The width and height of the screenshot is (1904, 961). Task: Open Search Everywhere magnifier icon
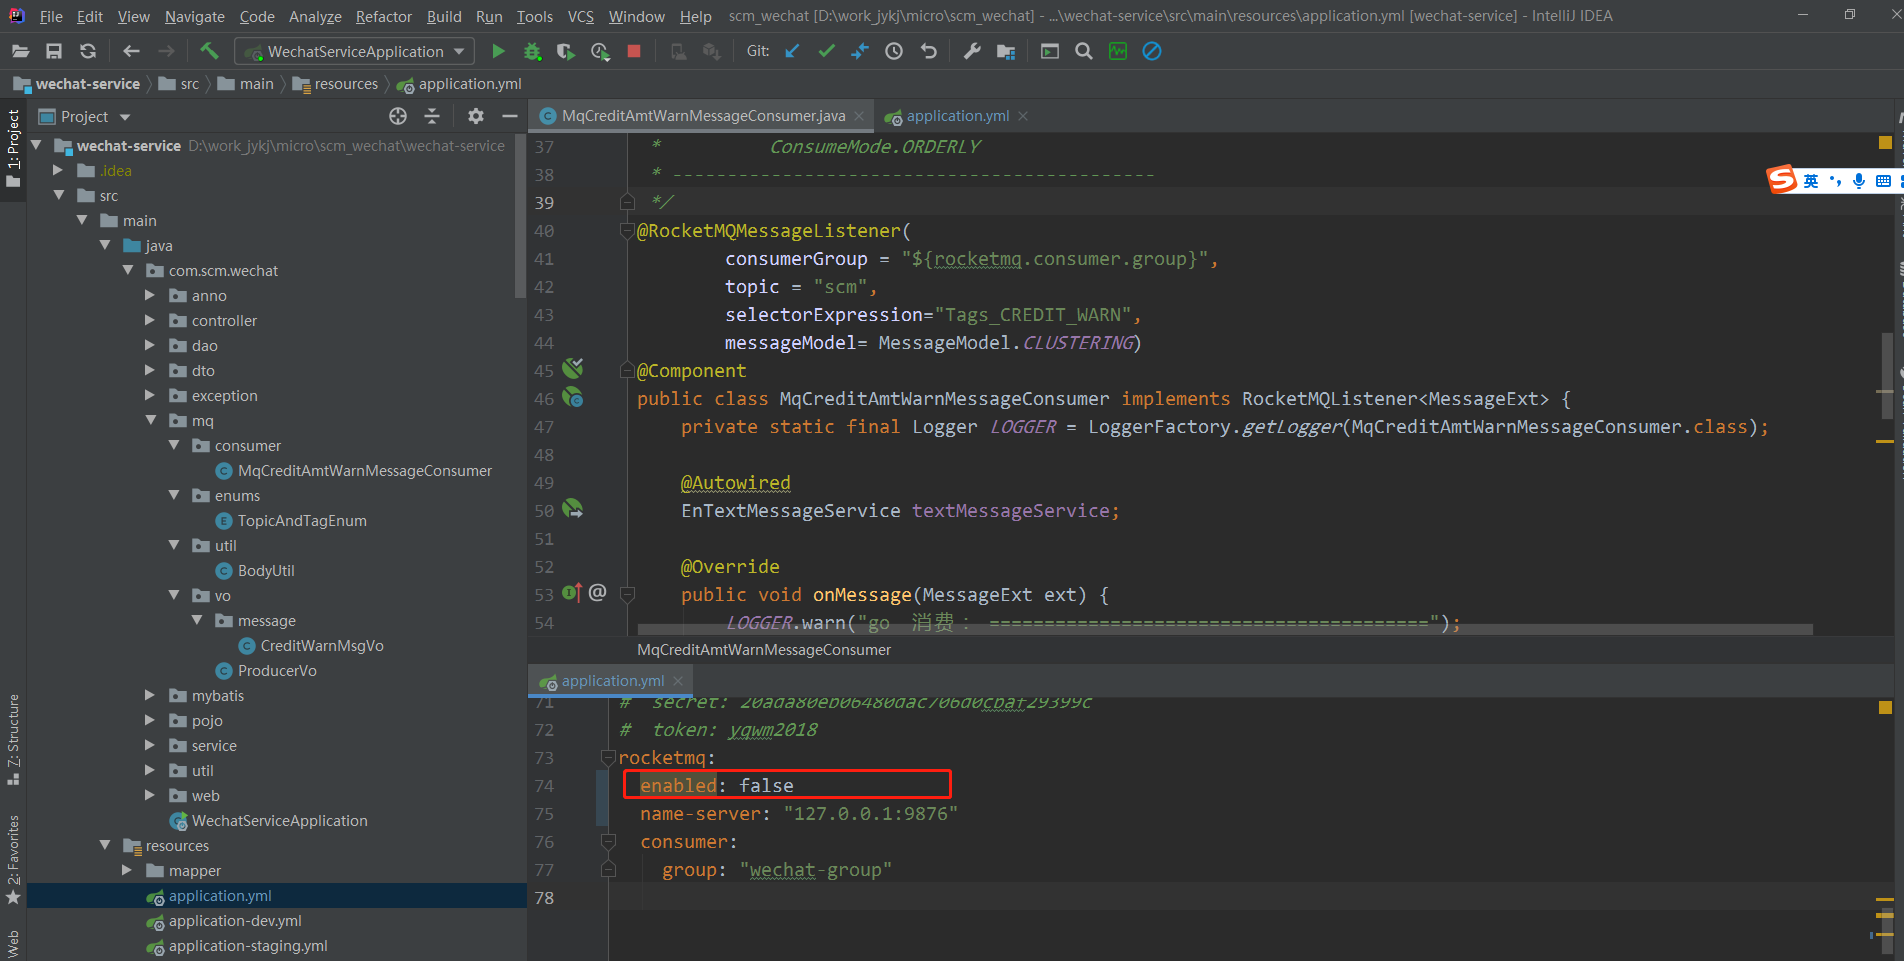tap(1083, 51)
